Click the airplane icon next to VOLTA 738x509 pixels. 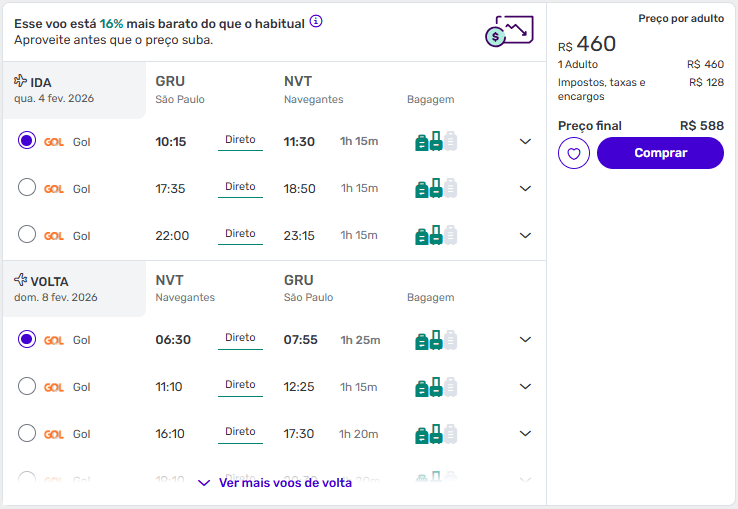[20, 280]
